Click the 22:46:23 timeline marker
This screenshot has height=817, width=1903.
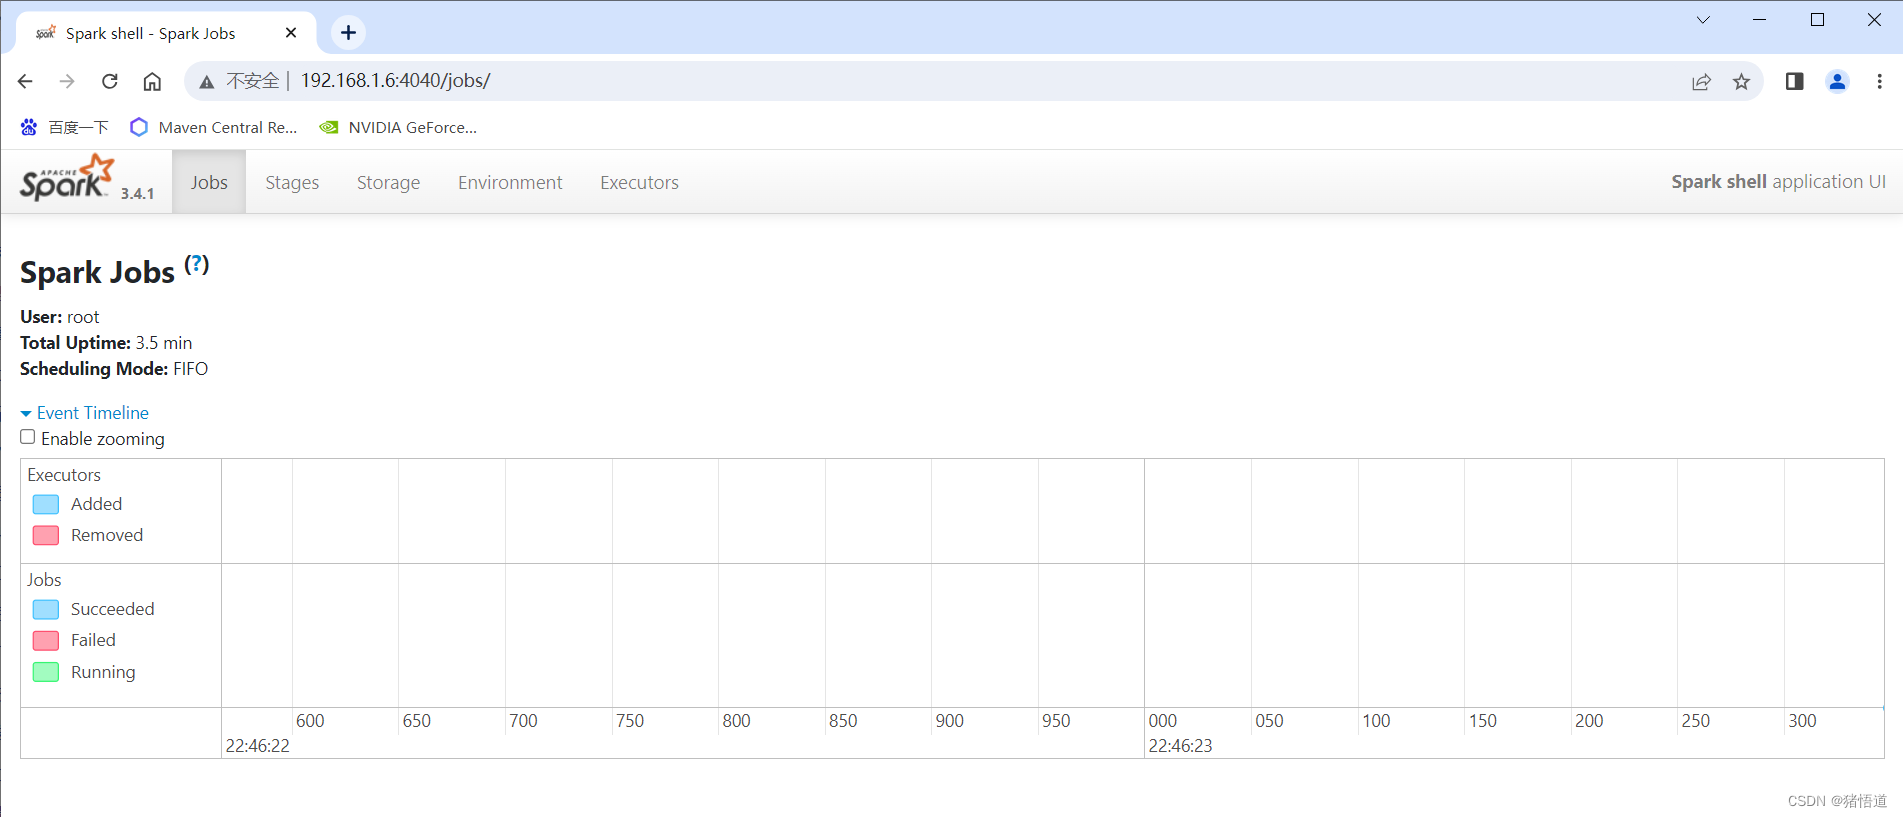pos(1180,746)
